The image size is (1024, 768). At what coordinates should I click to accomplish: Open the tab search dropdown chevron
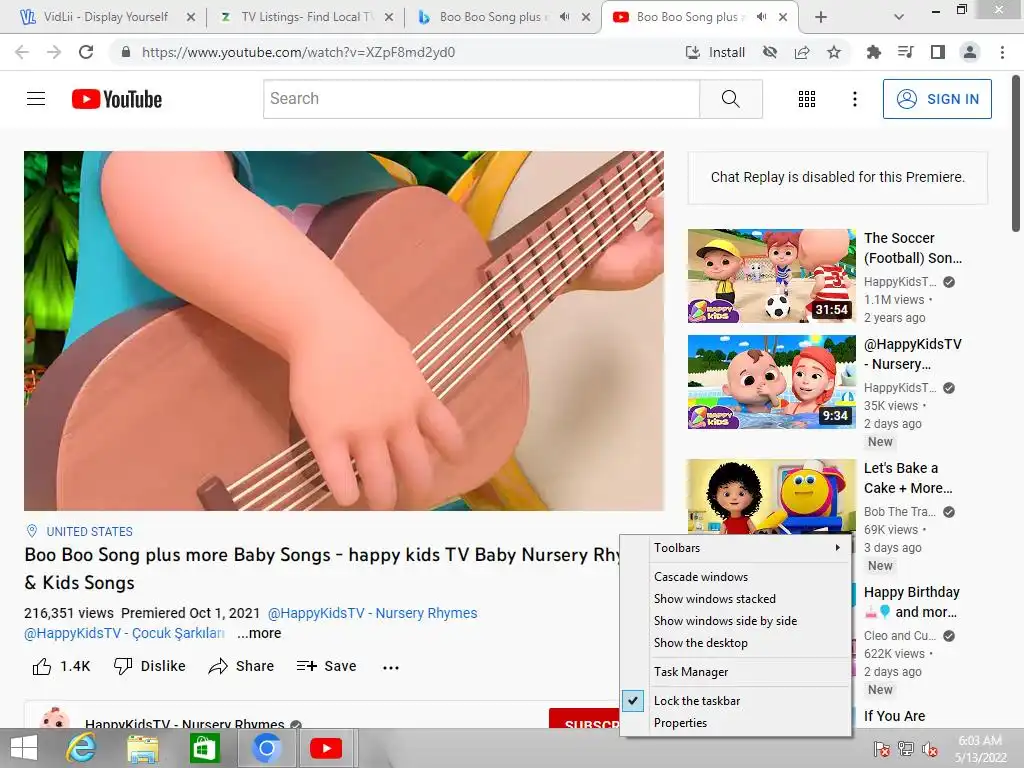click(x=899, y=17)
